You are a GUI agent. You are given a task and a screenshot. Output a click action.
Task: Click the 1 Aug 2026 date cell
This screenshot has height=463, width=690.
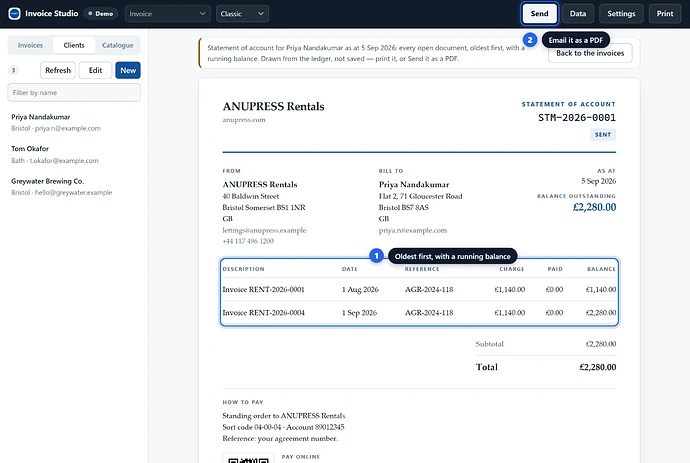pos(360,290)
